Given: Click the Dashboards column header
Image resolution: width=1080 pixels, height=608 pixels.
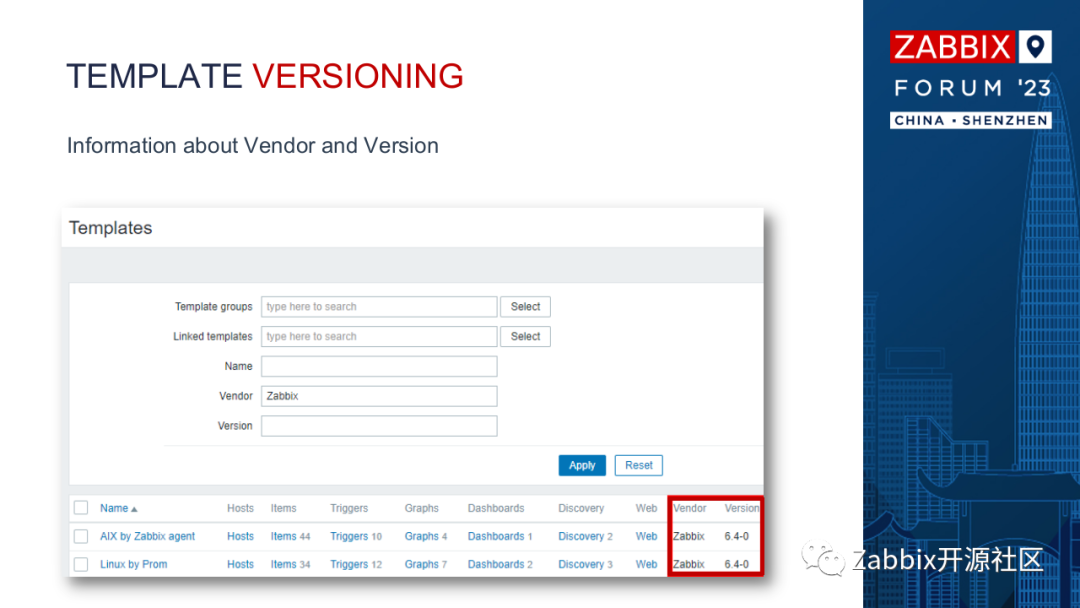Looking at the screenshot, I should tap(496, 508).
